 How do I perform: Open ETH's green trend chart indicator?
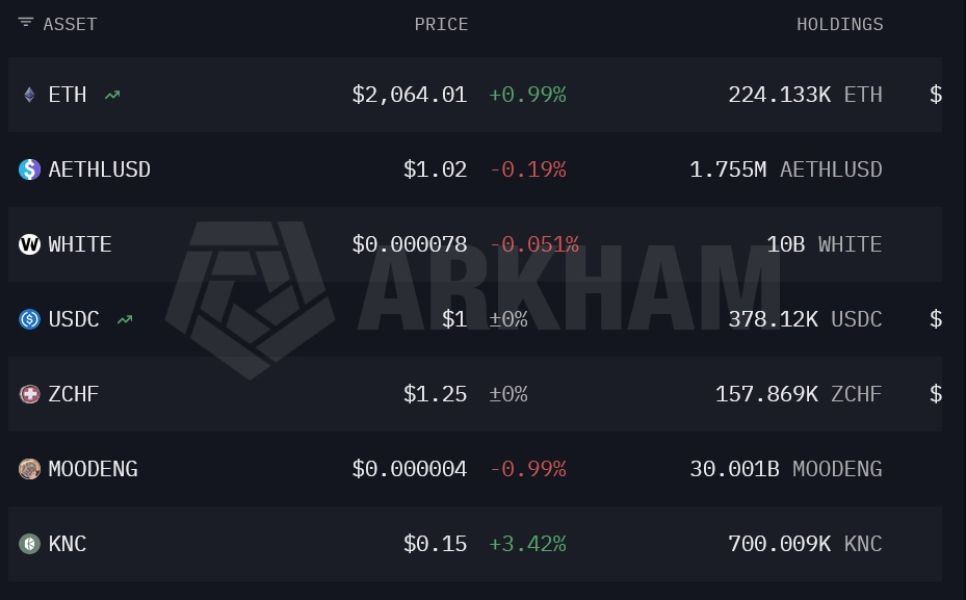click(110, 94)
